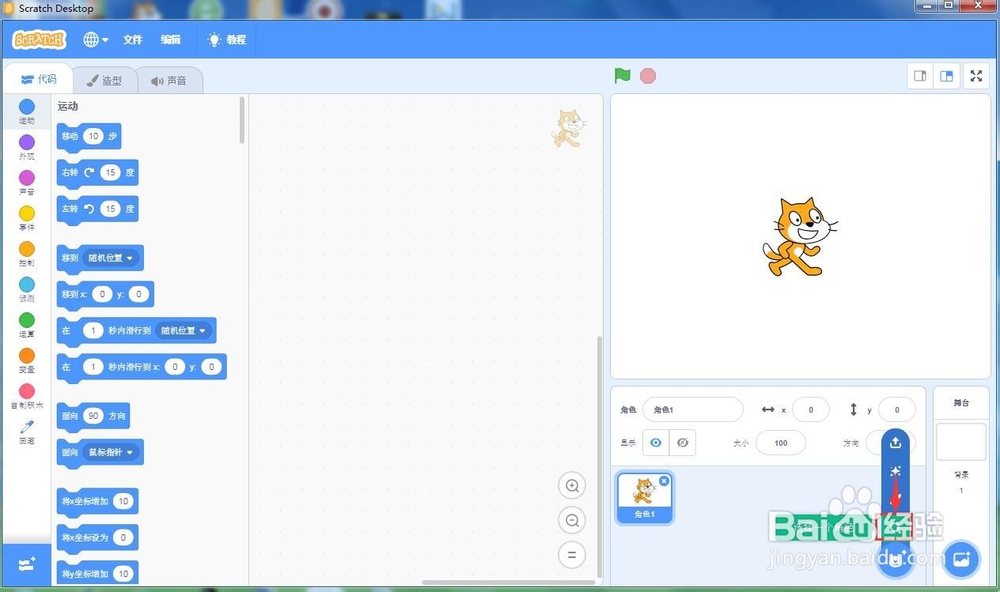Select the 外观 looks category
Image resolution: width=1000 pixels, height=592 pixels.
(27, 147)
